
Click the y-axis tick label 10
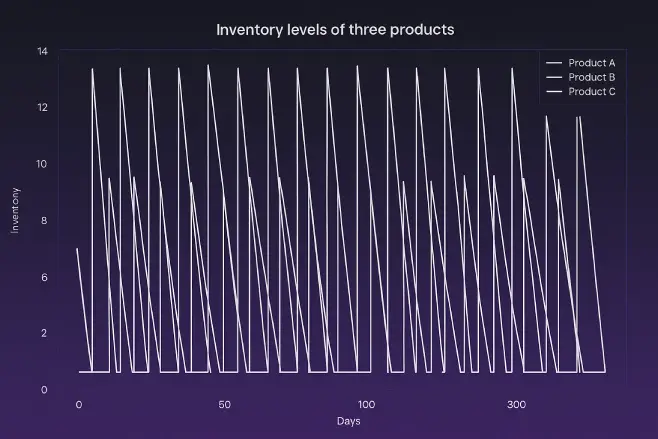click(42, 164)
